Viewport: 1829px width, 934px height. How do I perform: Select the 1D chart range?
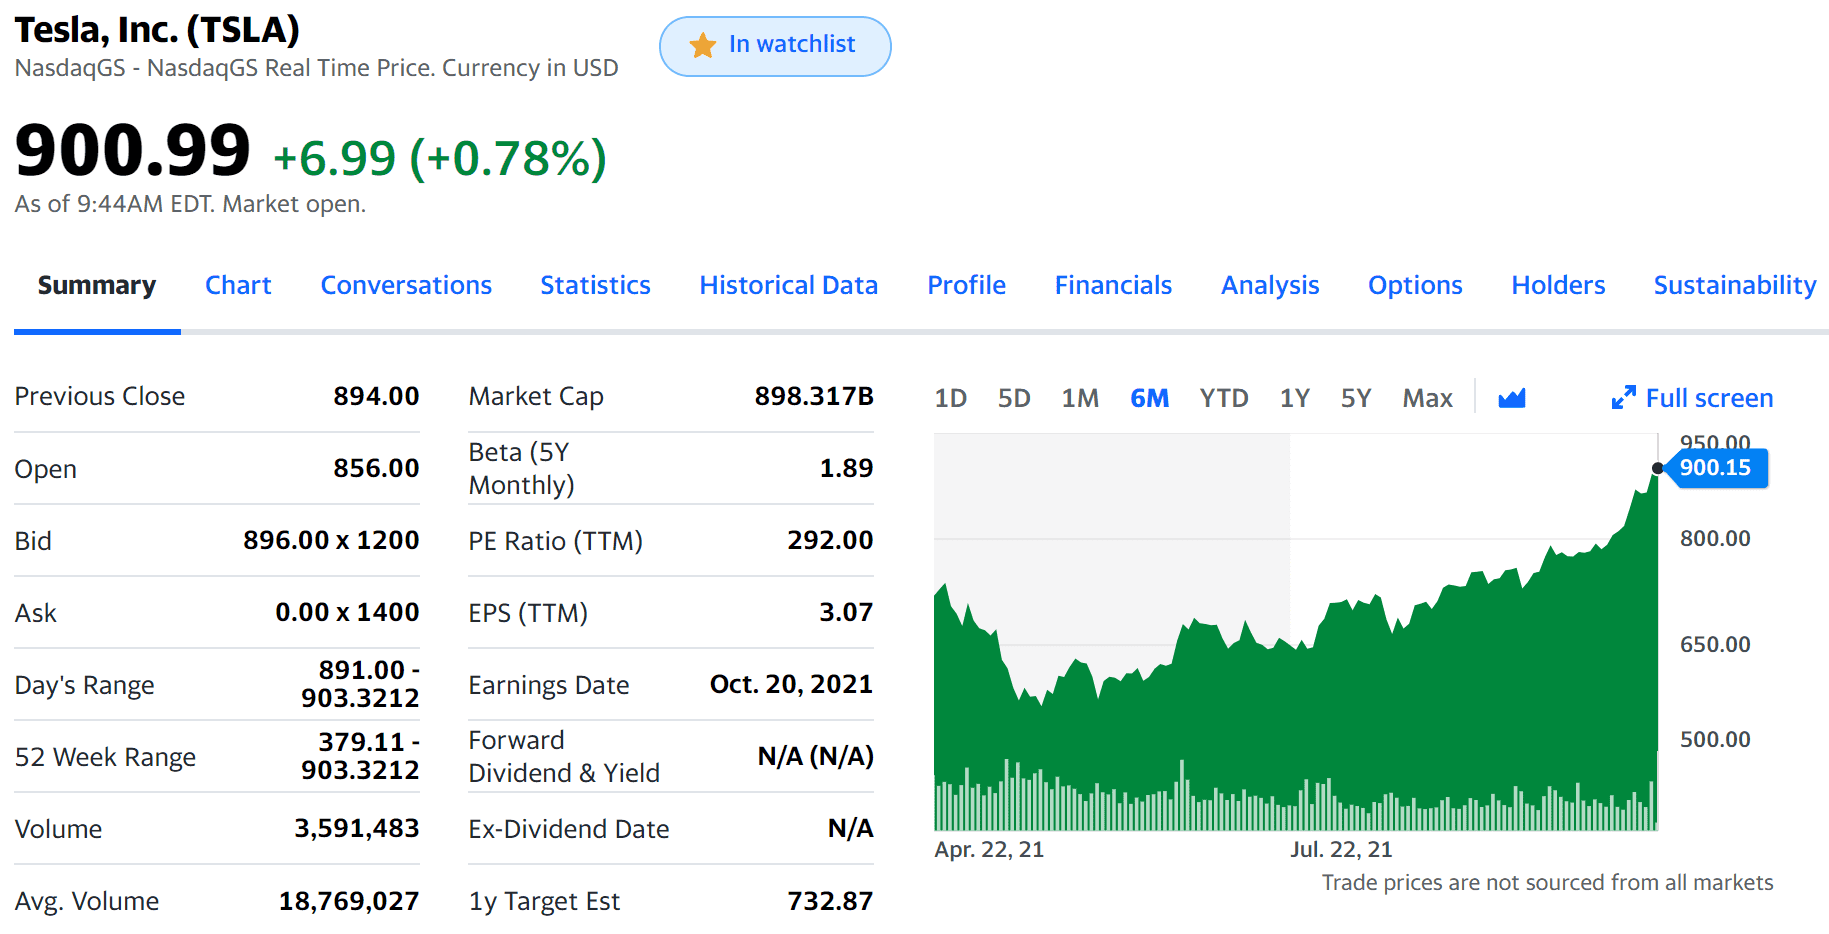click(950, 398)
